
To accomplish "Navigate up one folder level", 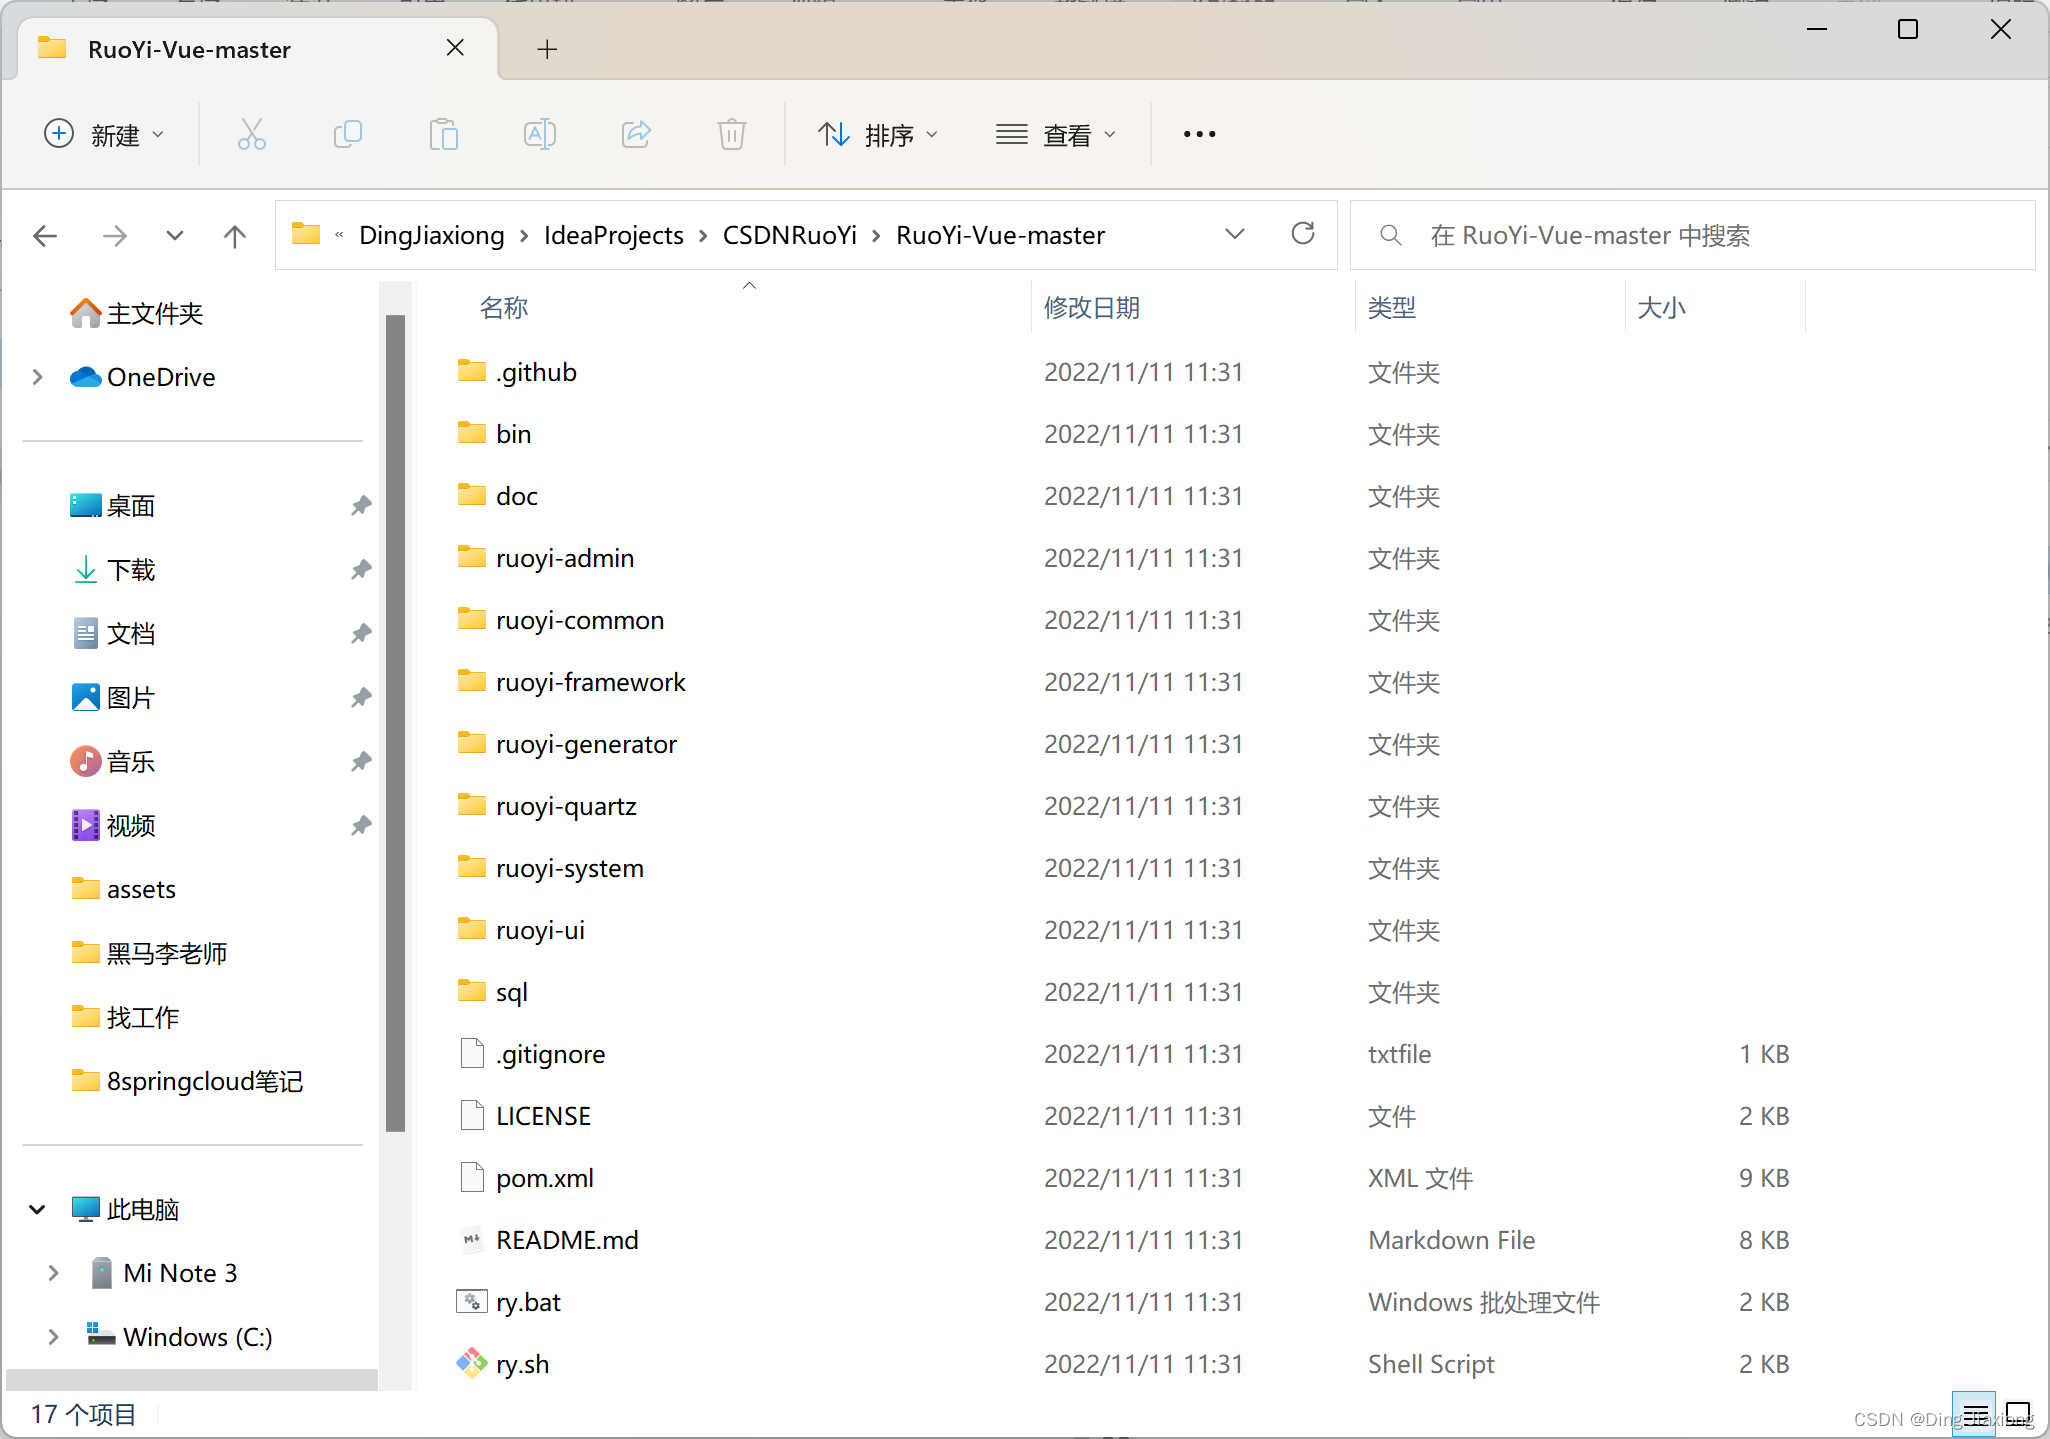I will tap(234, 236).
